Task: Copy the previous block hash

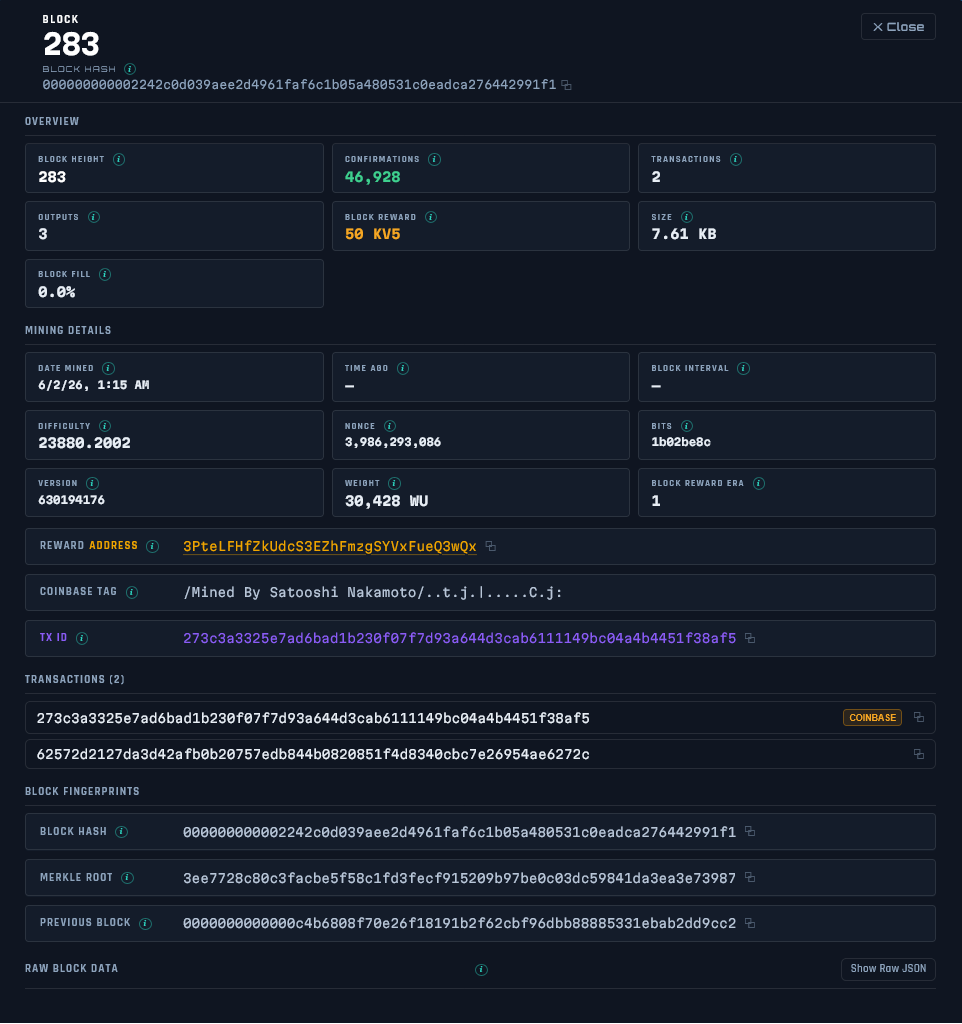Action: pos(750,923)
